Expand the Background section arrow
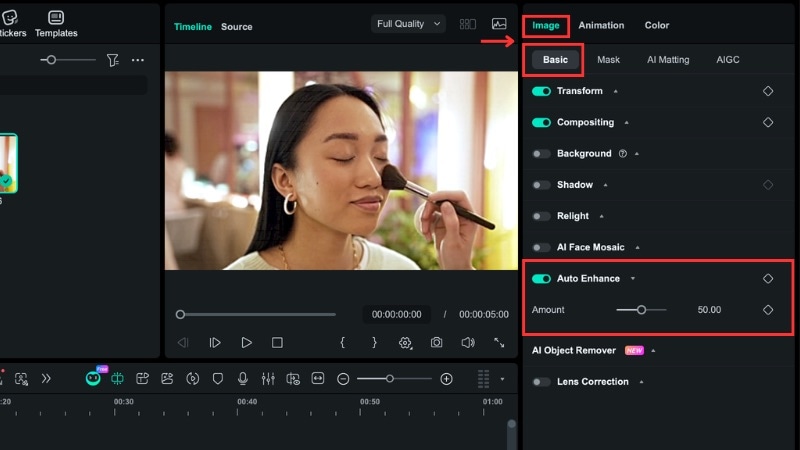Screen dimensions: 800x450 tap(637, 154)
